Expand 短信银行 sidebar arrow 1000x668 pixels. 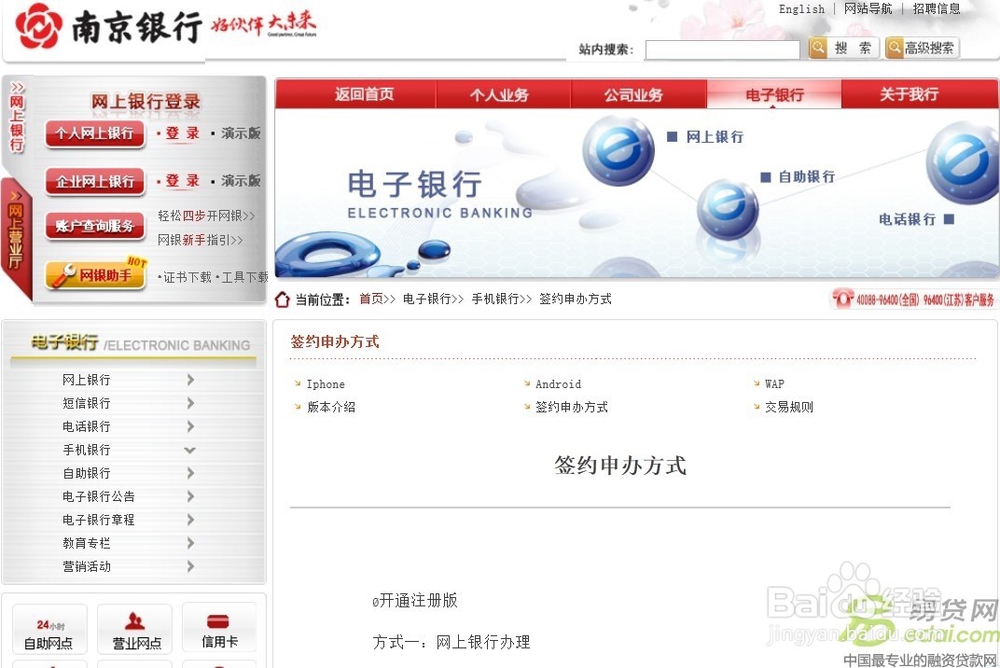coord(191,403)
